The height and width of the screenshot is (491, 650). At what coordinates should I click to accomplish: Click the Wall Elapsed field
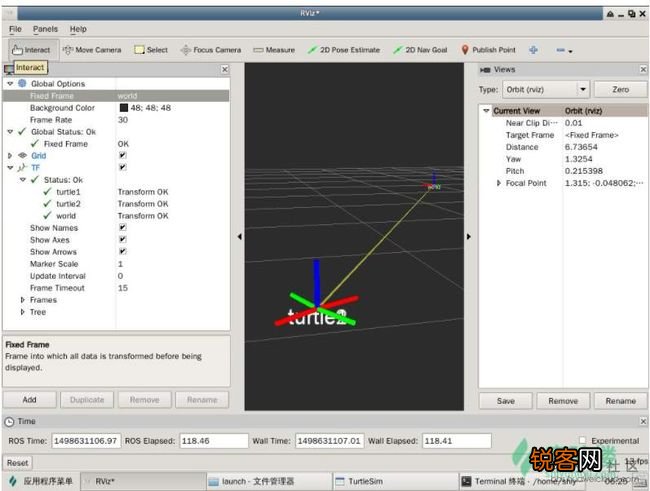click(456, 441)
